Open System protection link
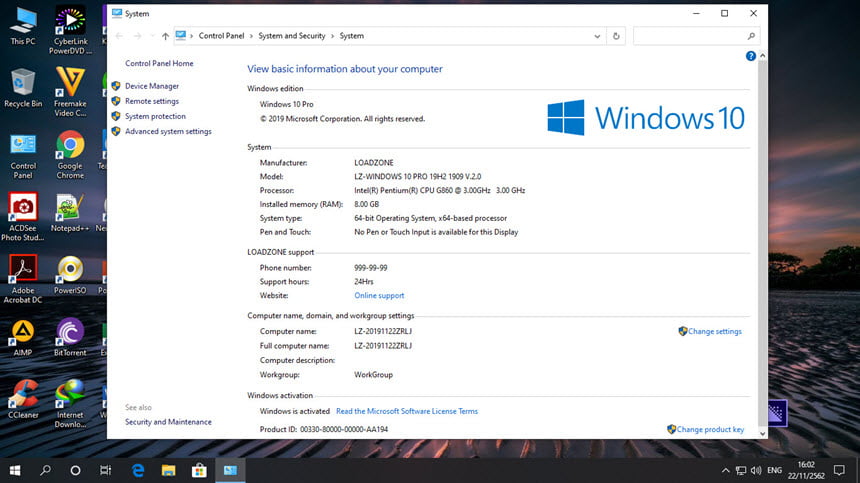860x483 pixels. point(155,116)
